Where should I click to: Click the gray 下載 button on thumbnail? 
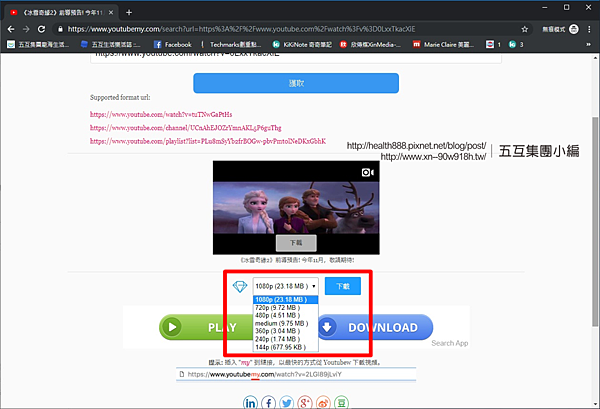coord(296,243)
